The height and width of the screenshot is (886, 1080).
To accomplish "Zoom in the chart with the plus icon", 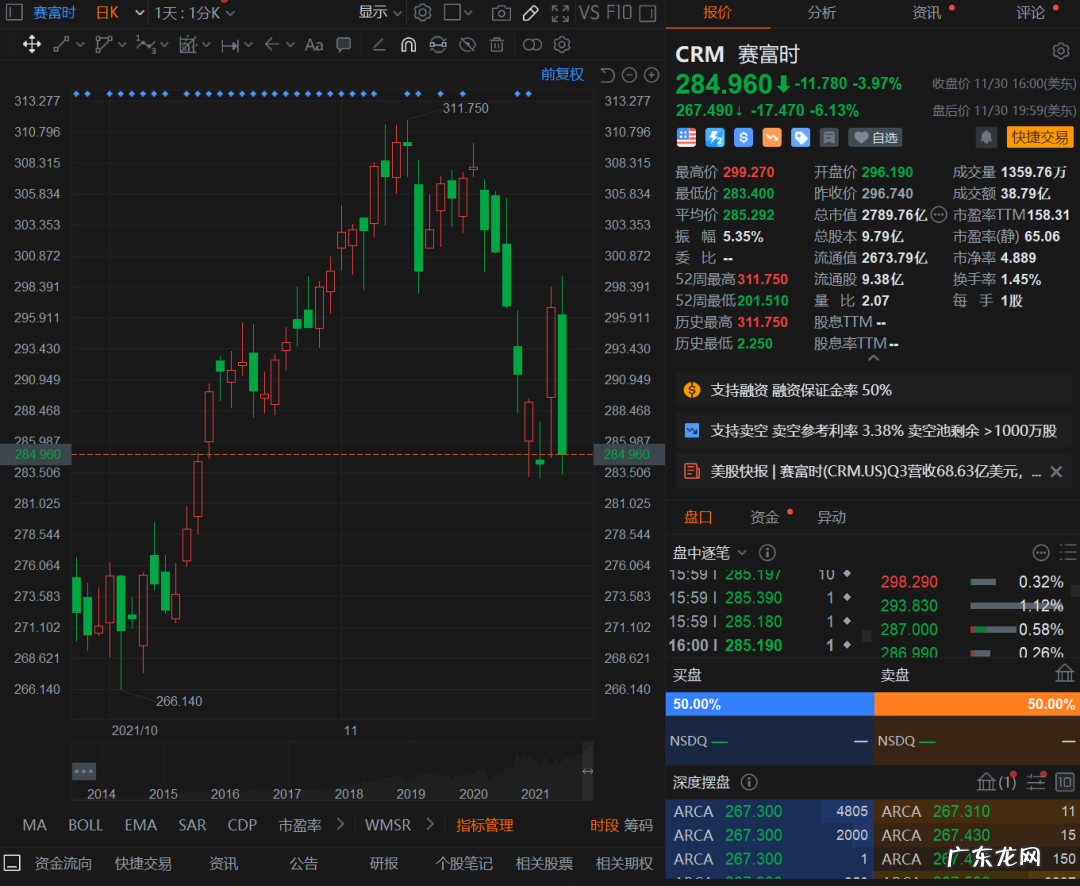I will (652, 75).
